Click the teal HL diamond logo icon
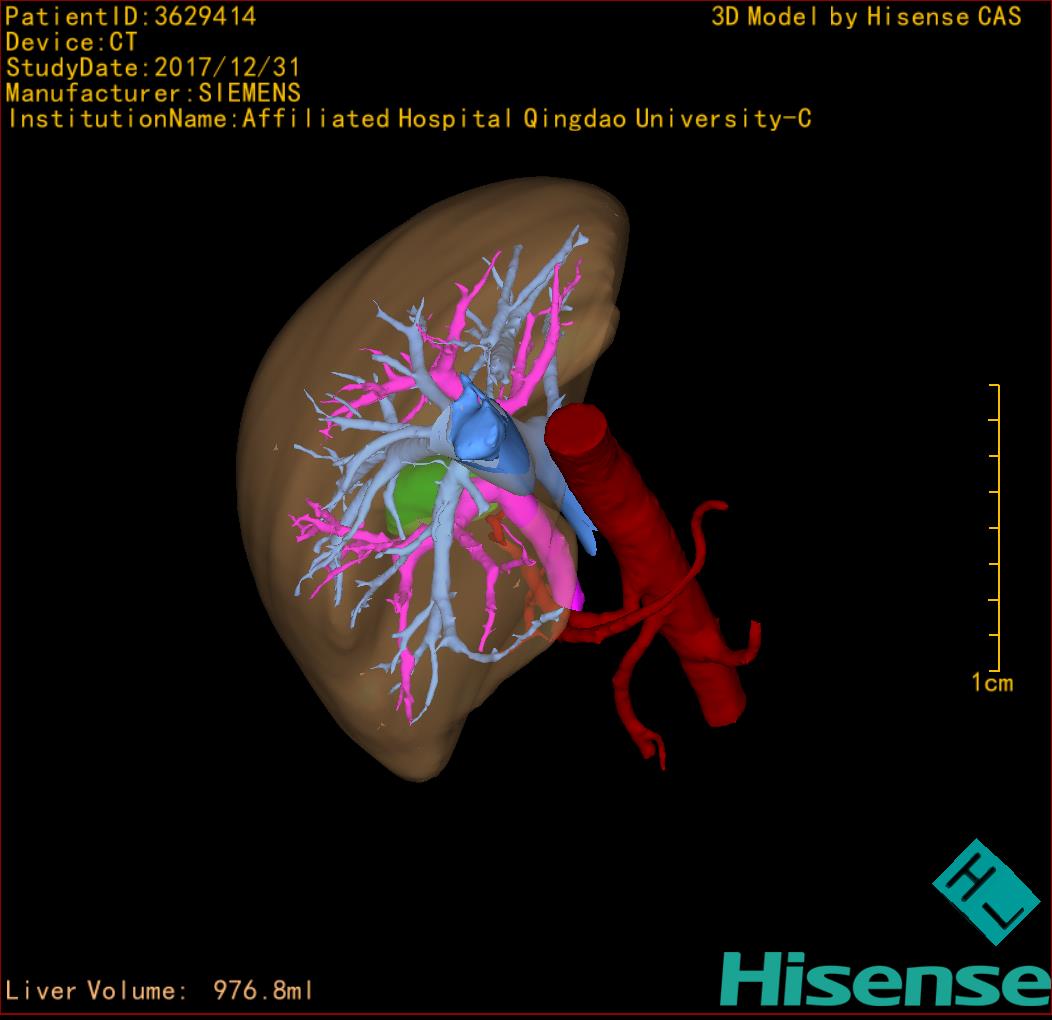The width and height of the screenshot is (1052, 1020). coord(979,892)
